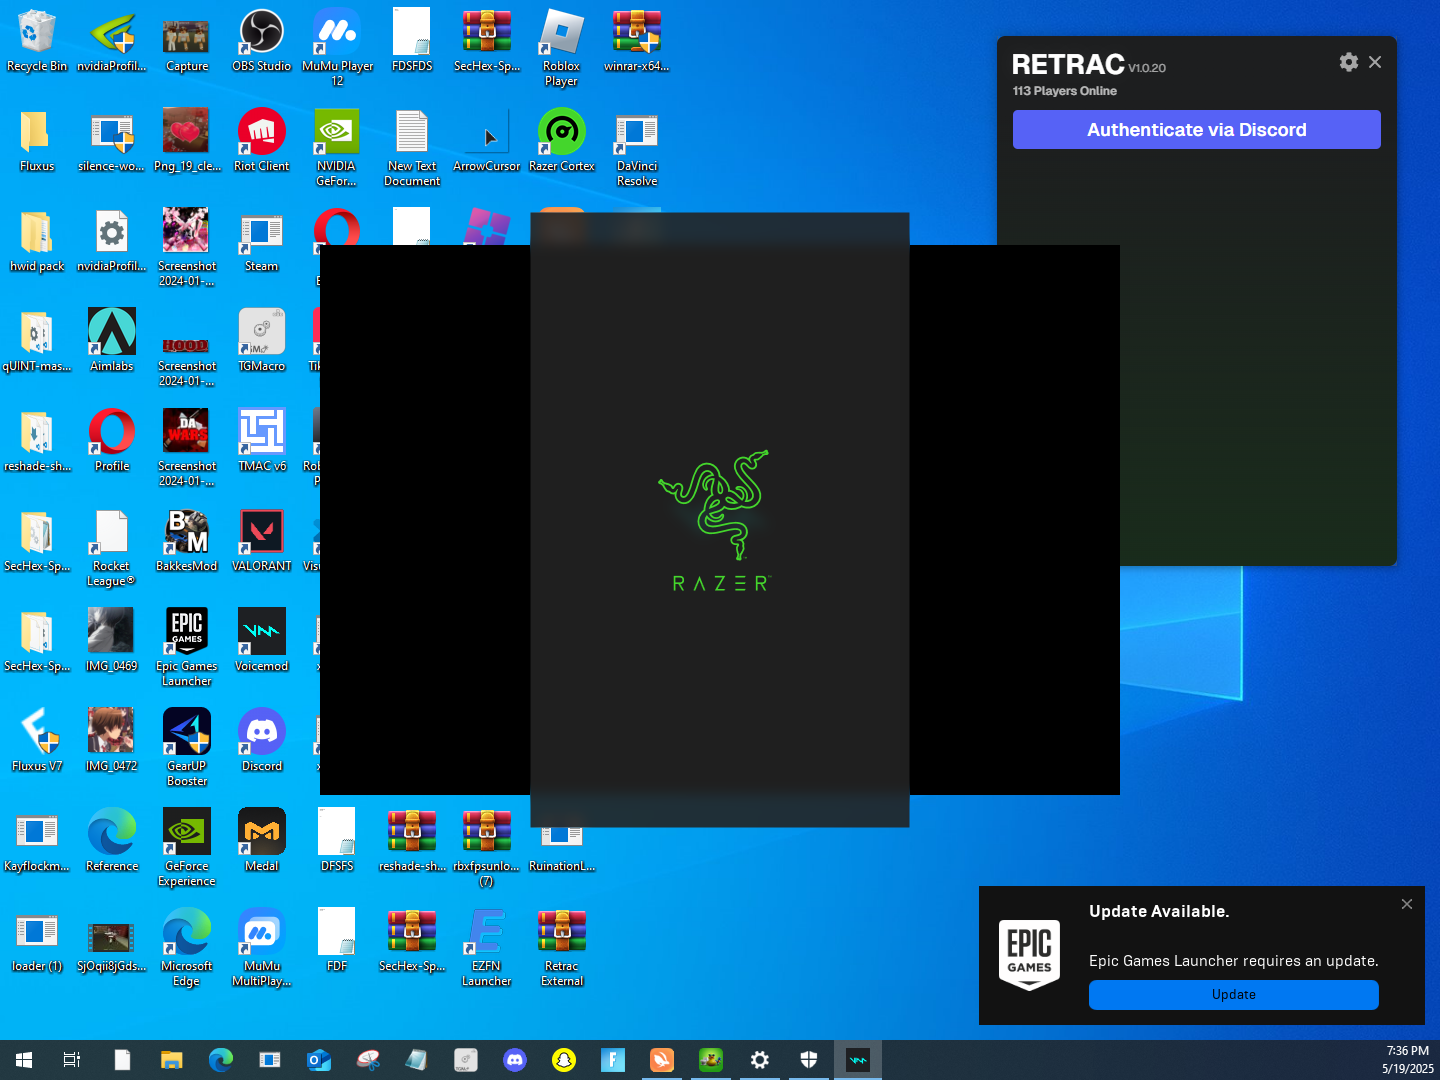Image resolution: width=1440 pixels, height=1080 pixels.
Task: Select the Opera Profile desktop shortcut
Action: tap(112, 441)
